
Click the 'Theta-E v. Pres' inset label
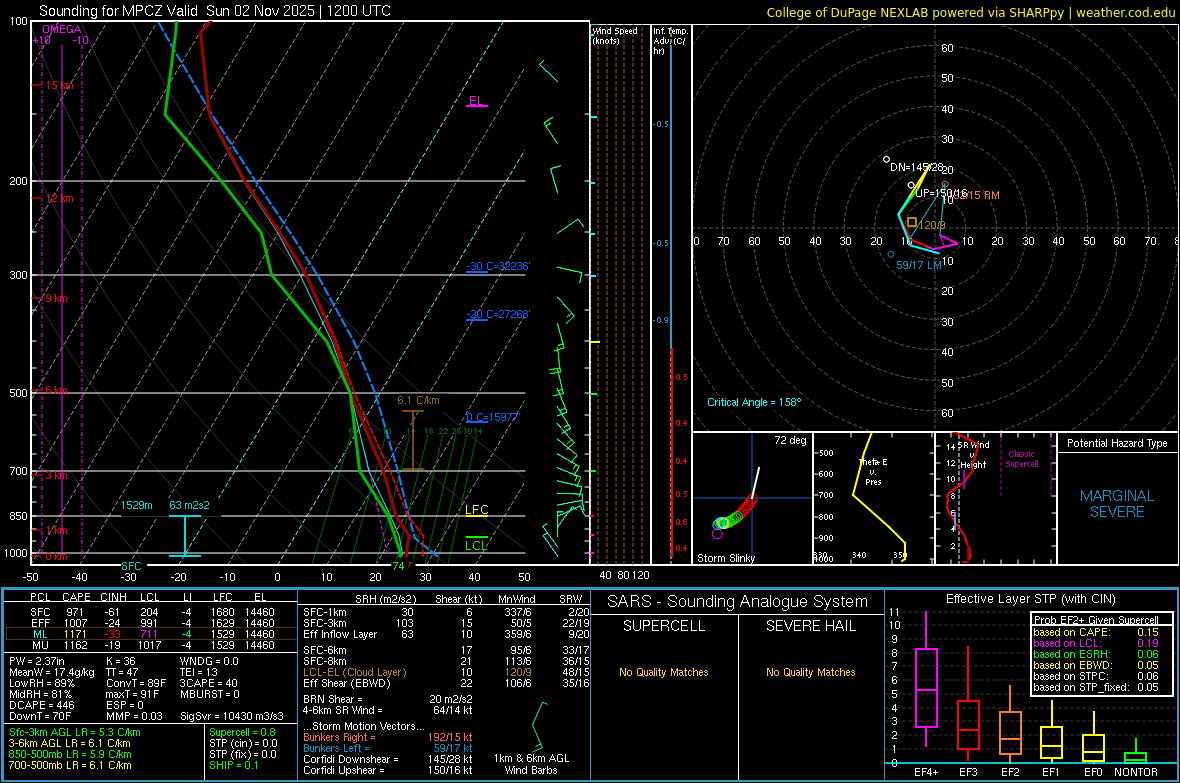point(873,471)
